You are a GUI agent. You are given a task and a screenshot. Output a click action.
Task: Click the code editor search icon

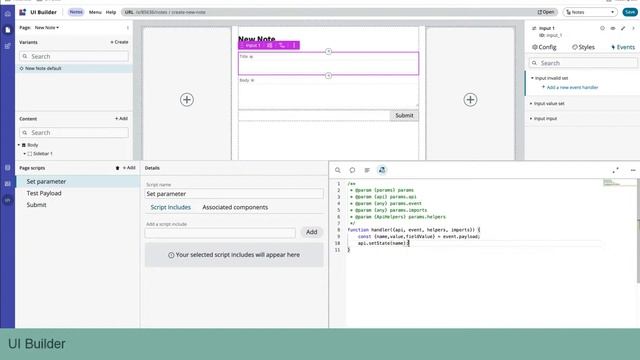pos(338,170)
